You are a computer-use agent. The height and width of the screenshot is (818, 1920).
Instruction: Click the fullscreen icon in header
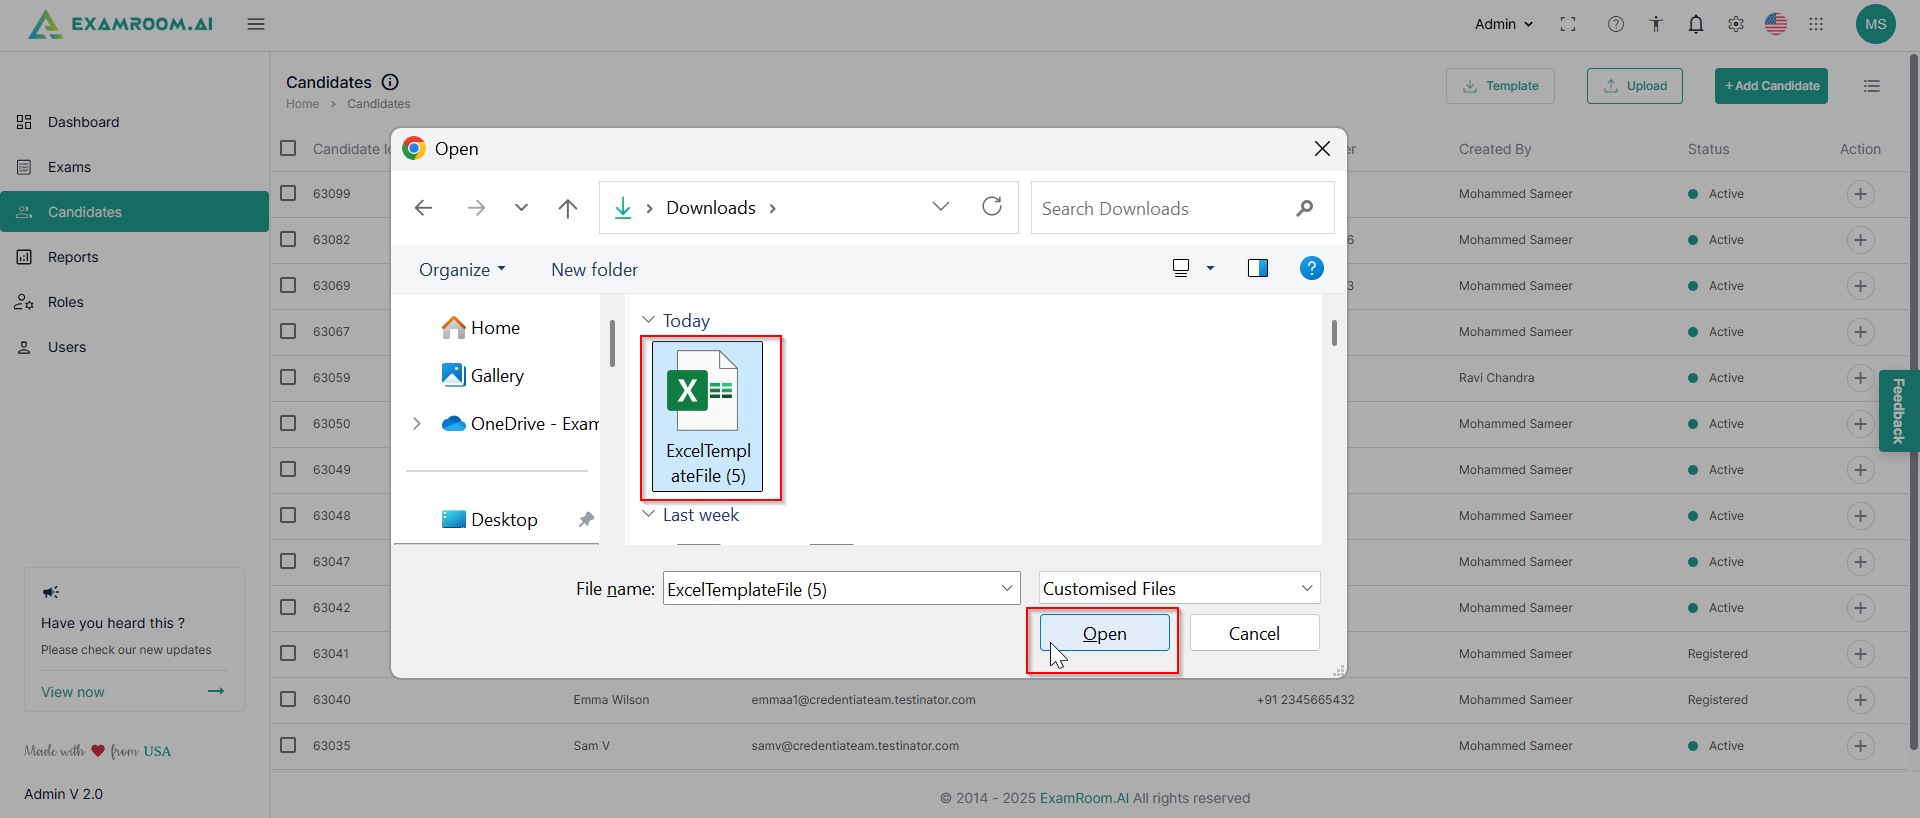[1567, 24]
